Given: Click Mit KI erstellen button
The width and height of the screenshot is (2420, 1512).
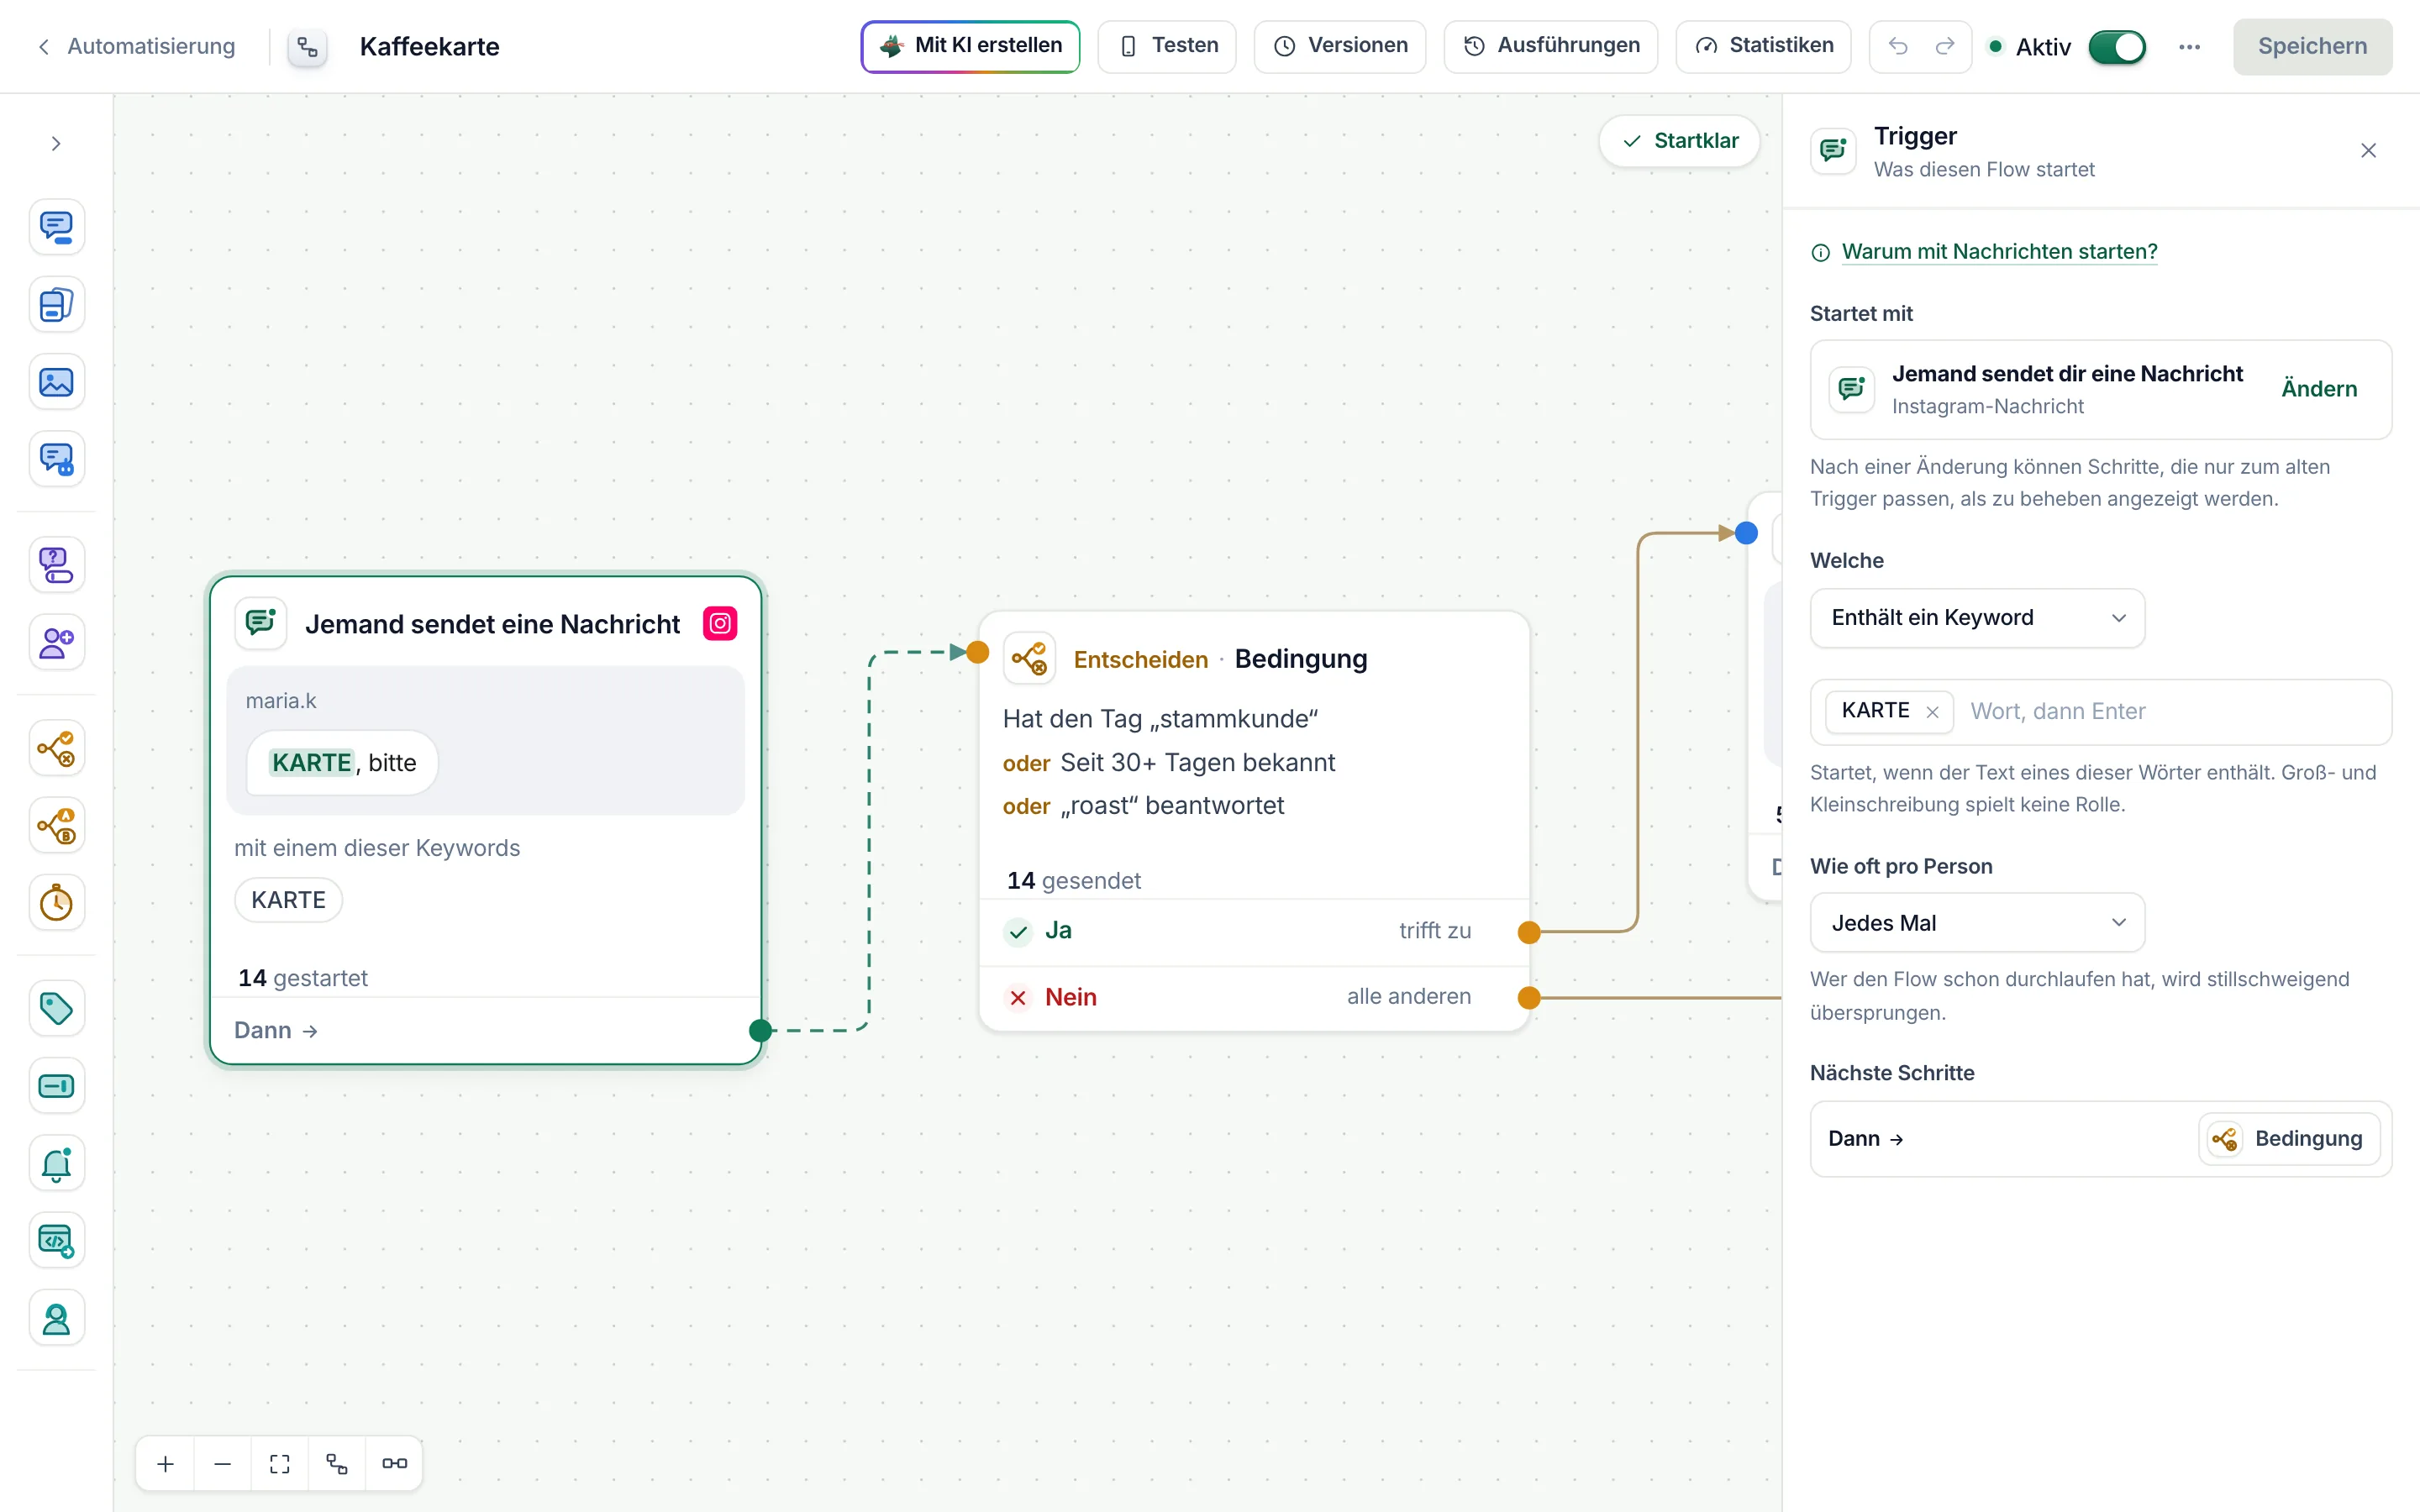Looking at the screenshot, I should click(970, 46).
